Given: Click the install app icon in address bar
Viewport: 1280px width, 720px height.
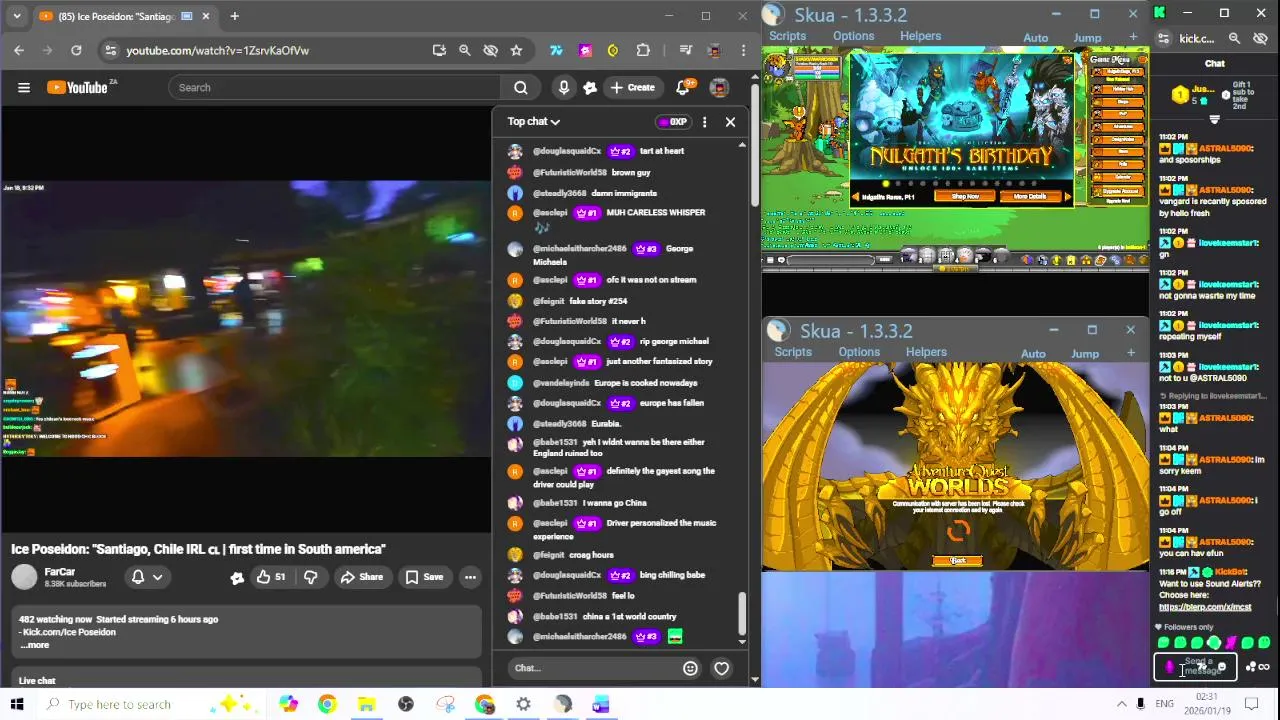Looking at the screenshot, I should (x=438, y=50).
